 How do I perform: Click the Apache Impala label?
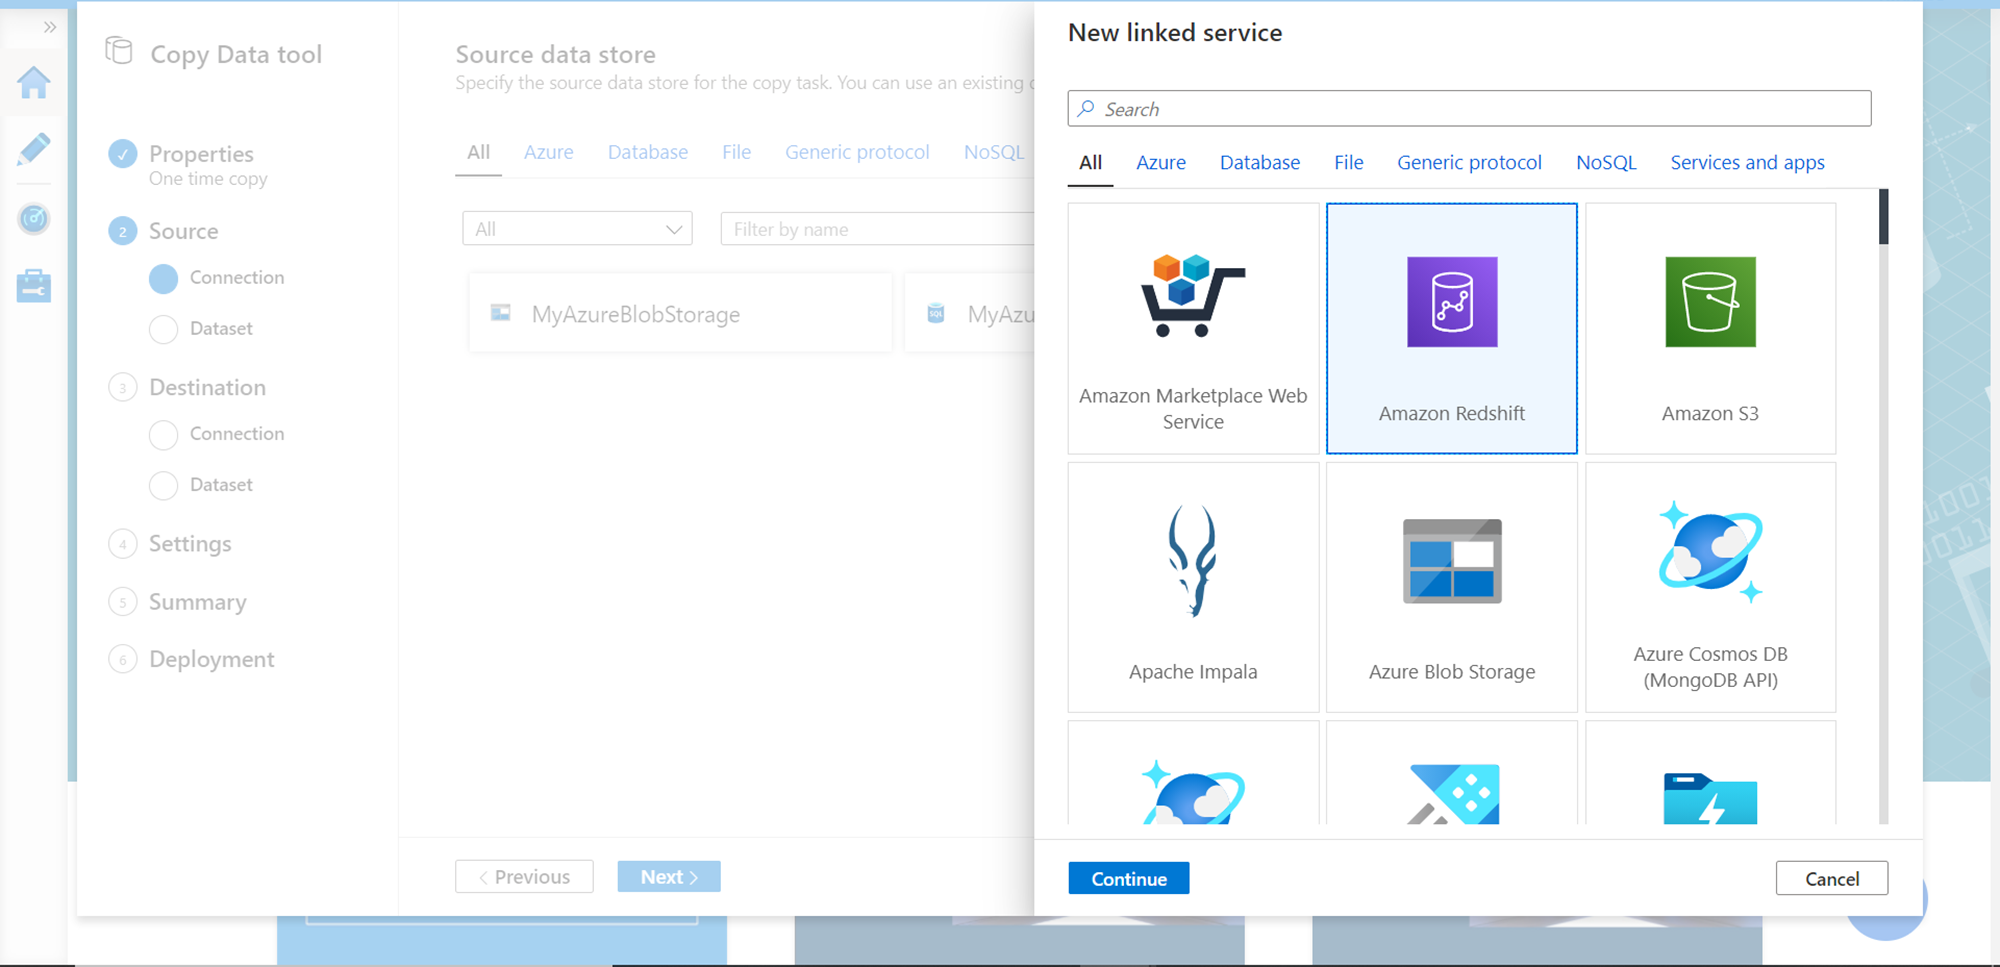(1193, 672)
